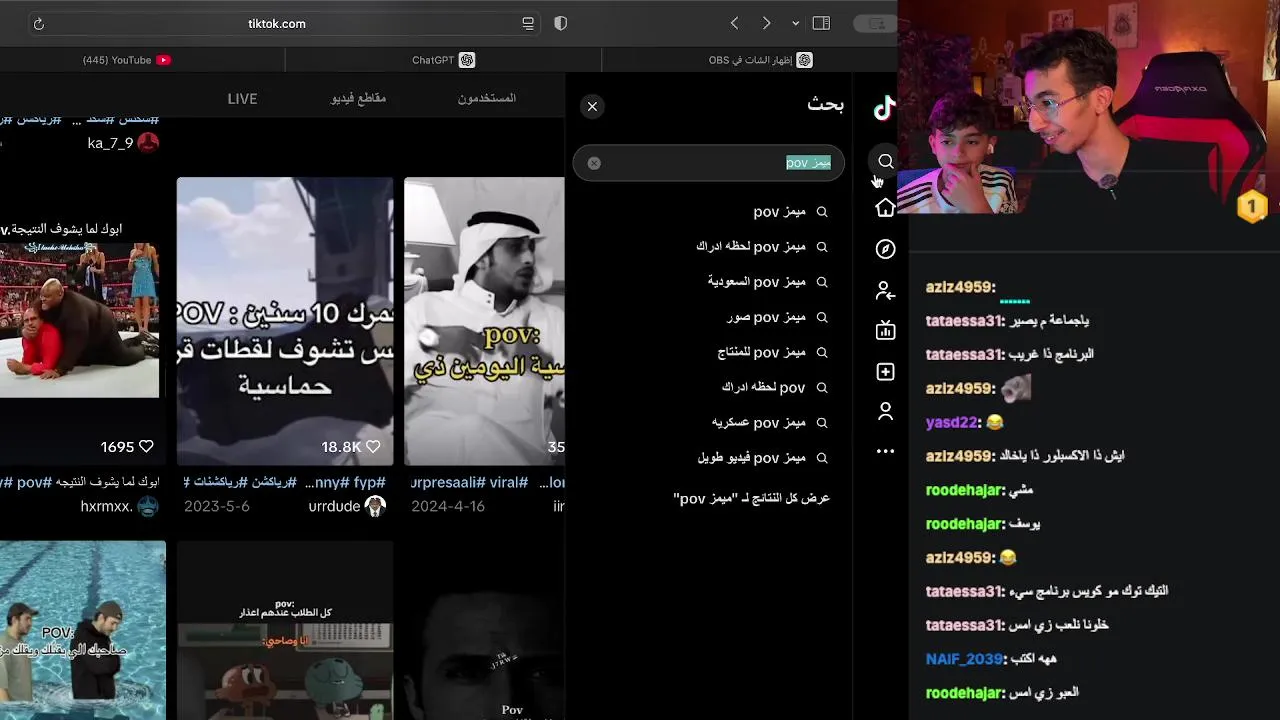The width and height of the screenshot is (1280, 720).
Task: Open the Explore compass icon
Action: [x=885, y=249]
